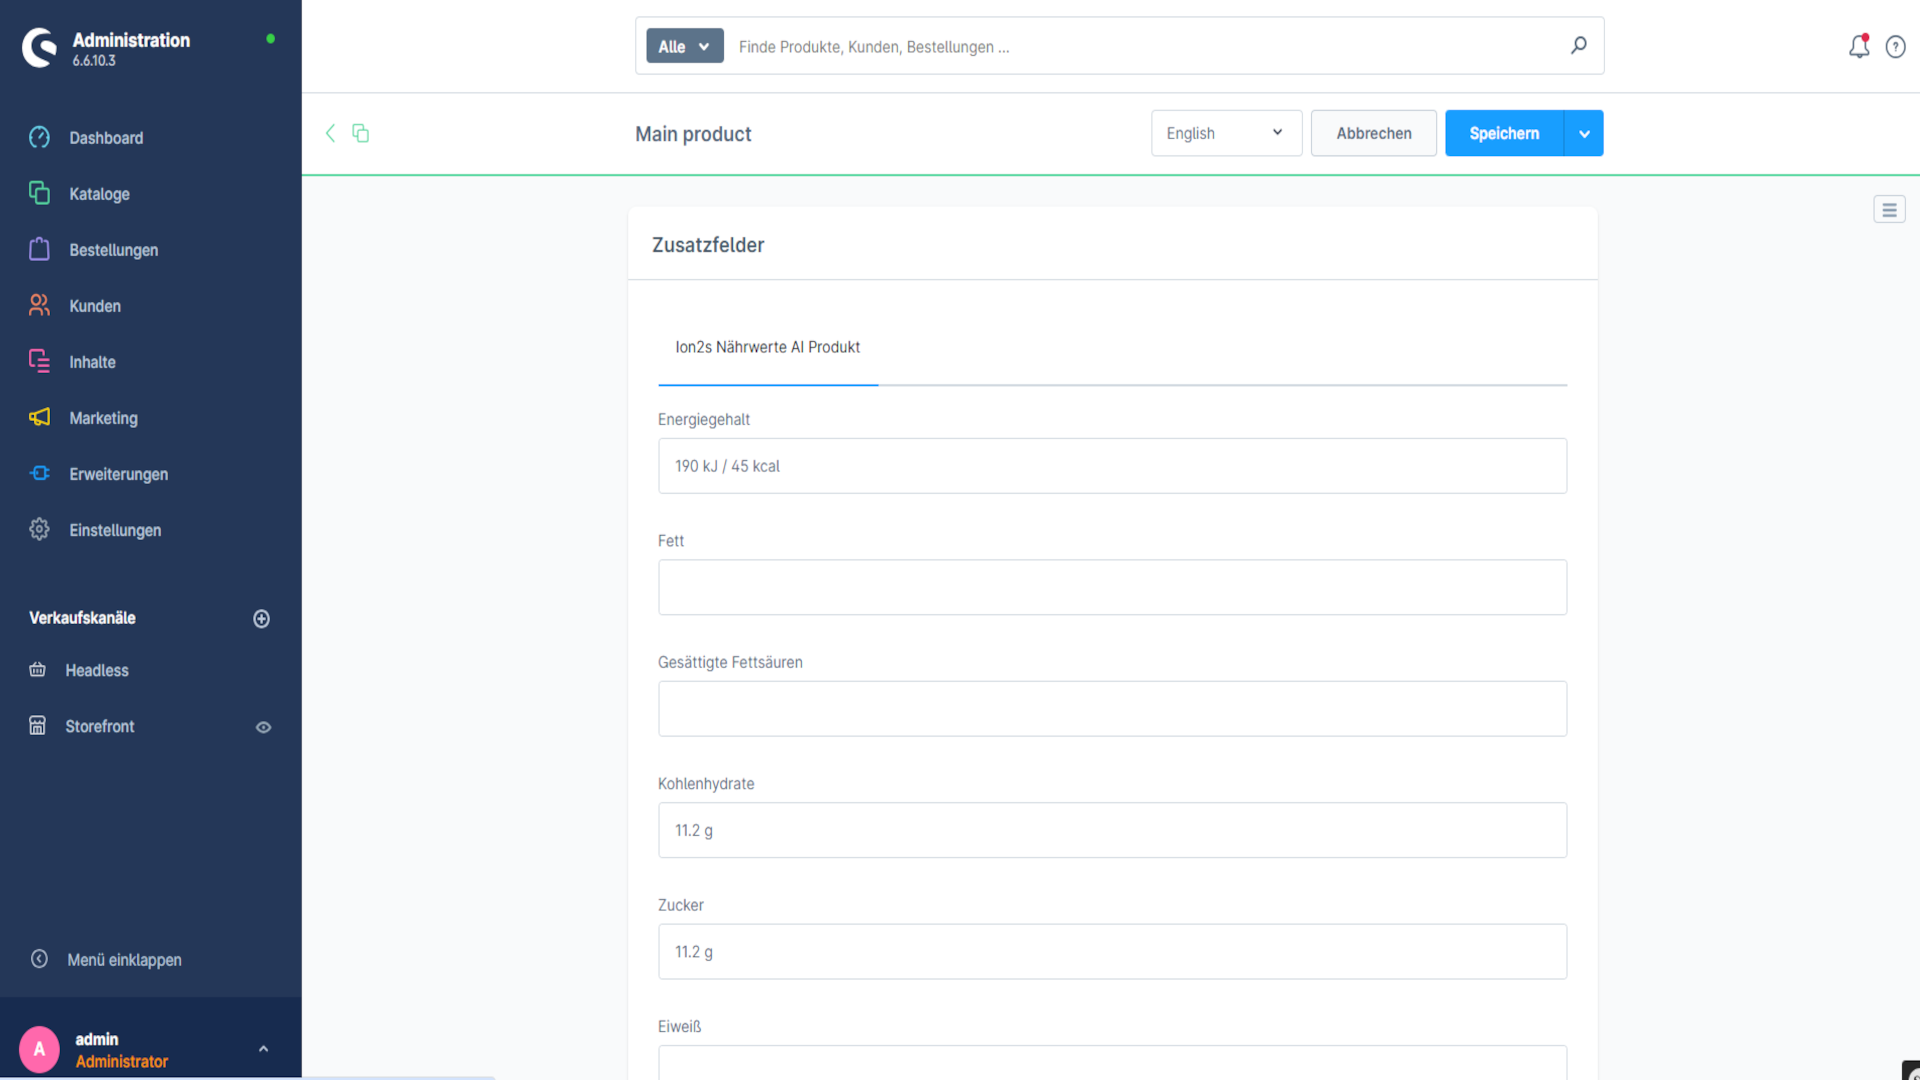
Task: Focus the global search input field
Action: pyautogui.click(x=1145, y=46)
